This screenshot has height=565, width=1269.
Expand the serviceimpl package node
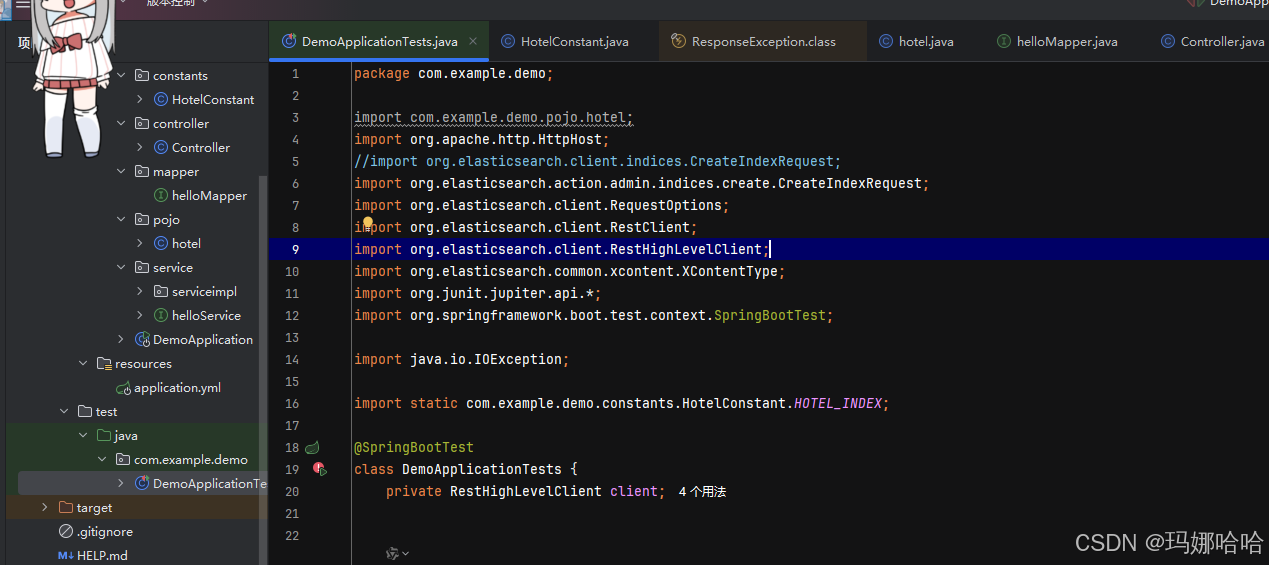click(x=140, y=291)
